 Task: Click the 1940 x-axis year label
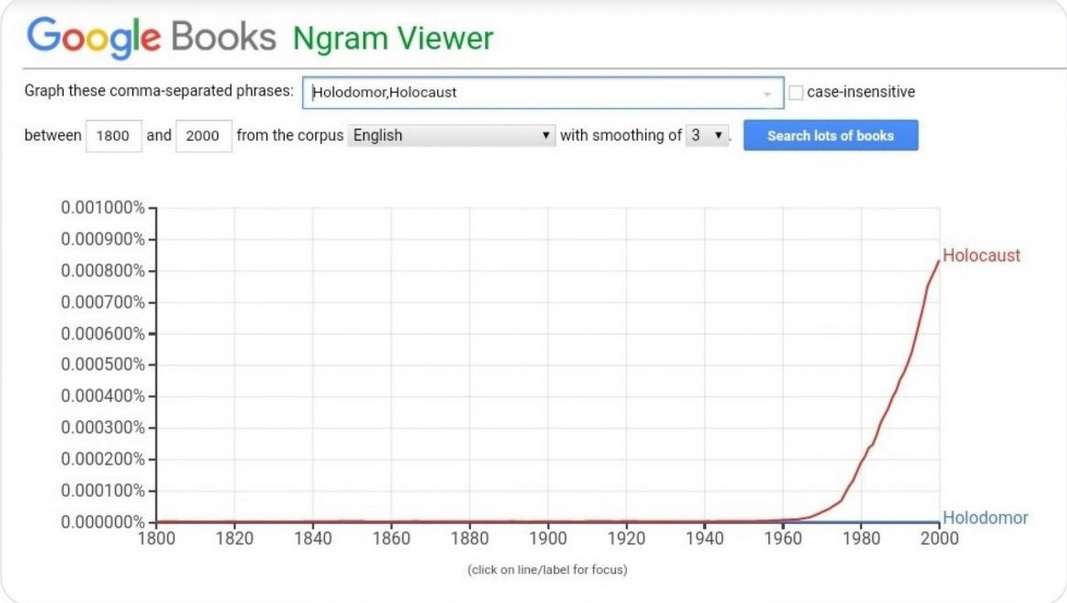704,539
